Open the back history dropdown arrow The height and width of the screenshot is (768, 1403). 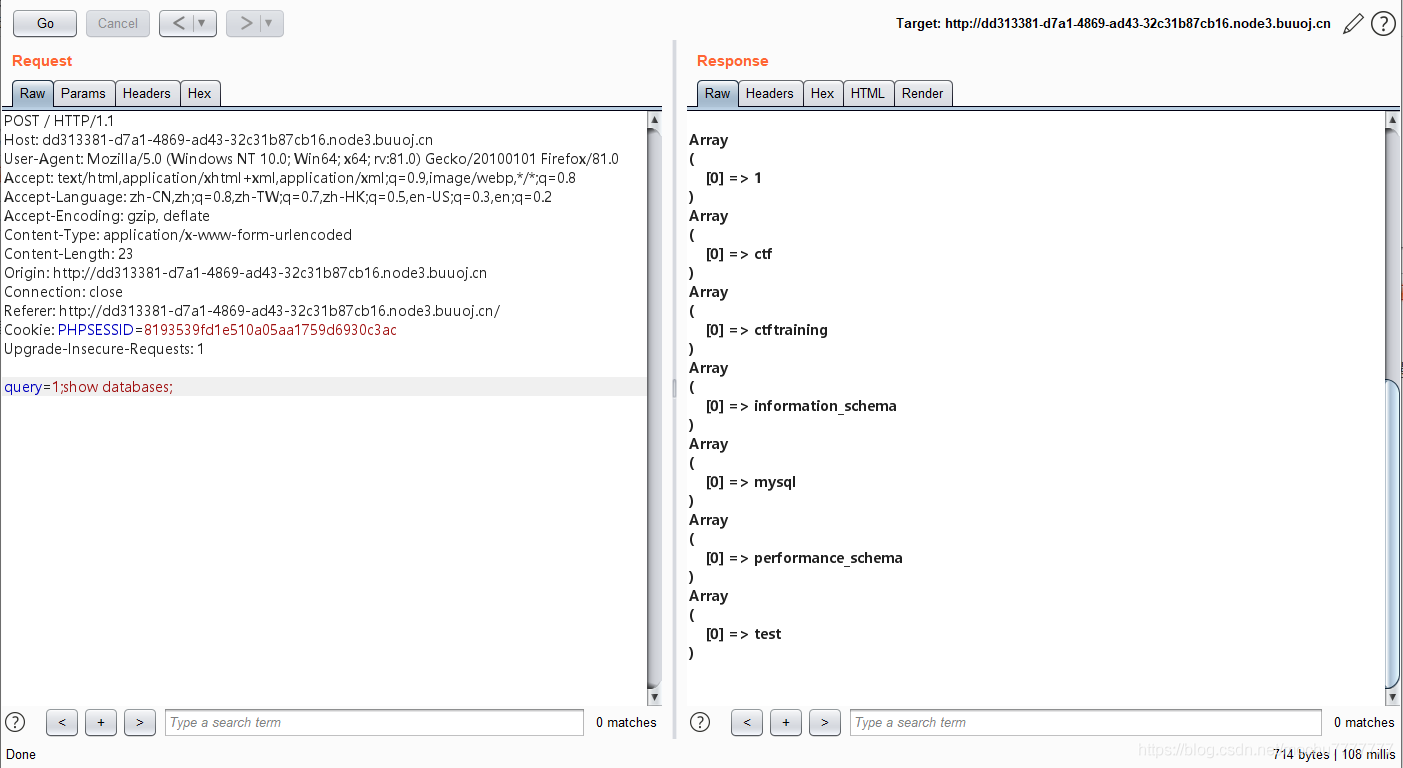(x=203, y=23)
